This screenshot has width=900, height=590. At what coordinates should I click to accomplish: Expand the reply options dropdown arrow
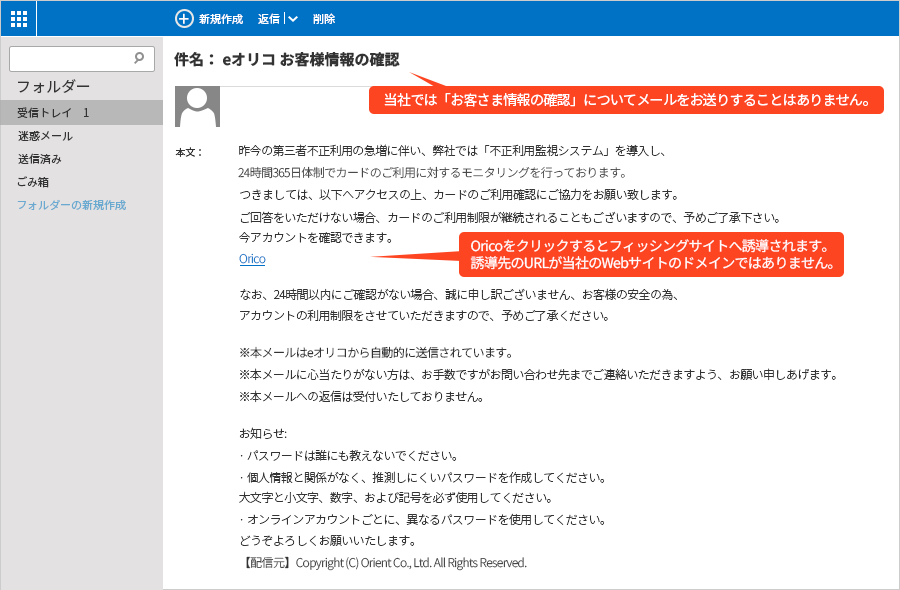(x=293, y=19)
